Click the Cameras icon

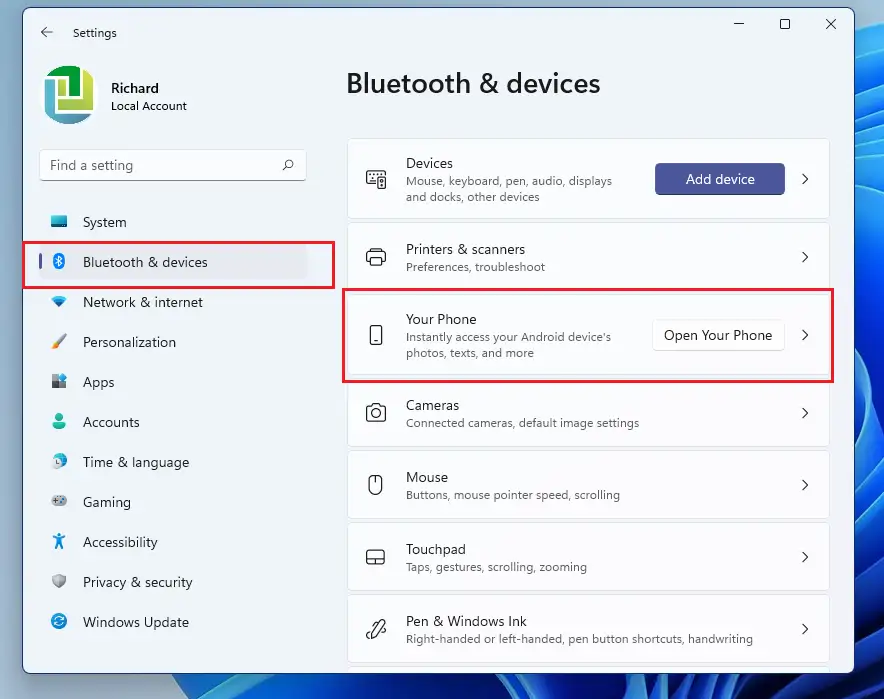(x=376, y=413)
